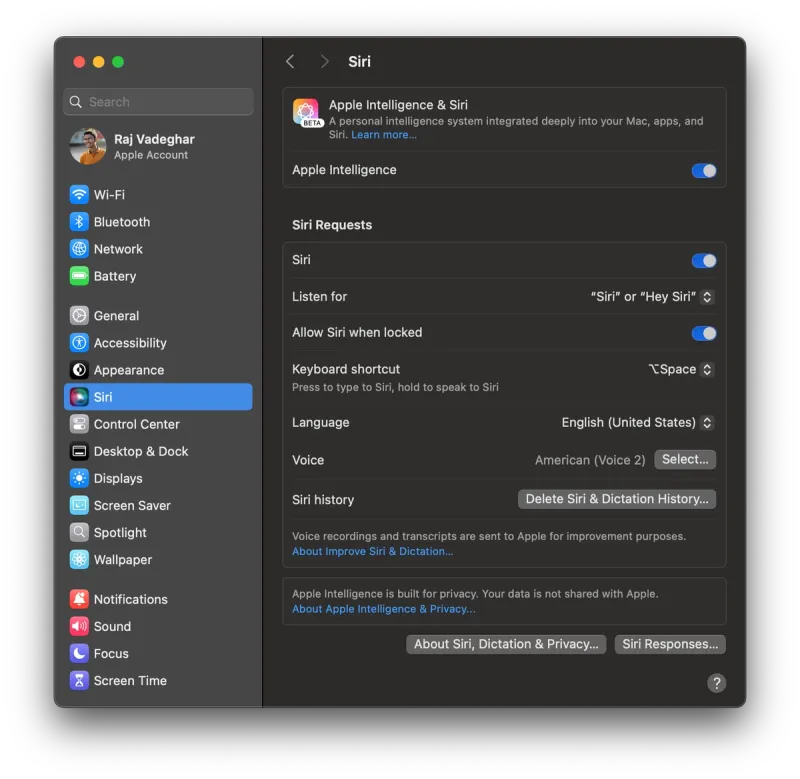800x779 pixels.
Task: Click Delete Siri & Dictation History
Action: coord(617,499)
